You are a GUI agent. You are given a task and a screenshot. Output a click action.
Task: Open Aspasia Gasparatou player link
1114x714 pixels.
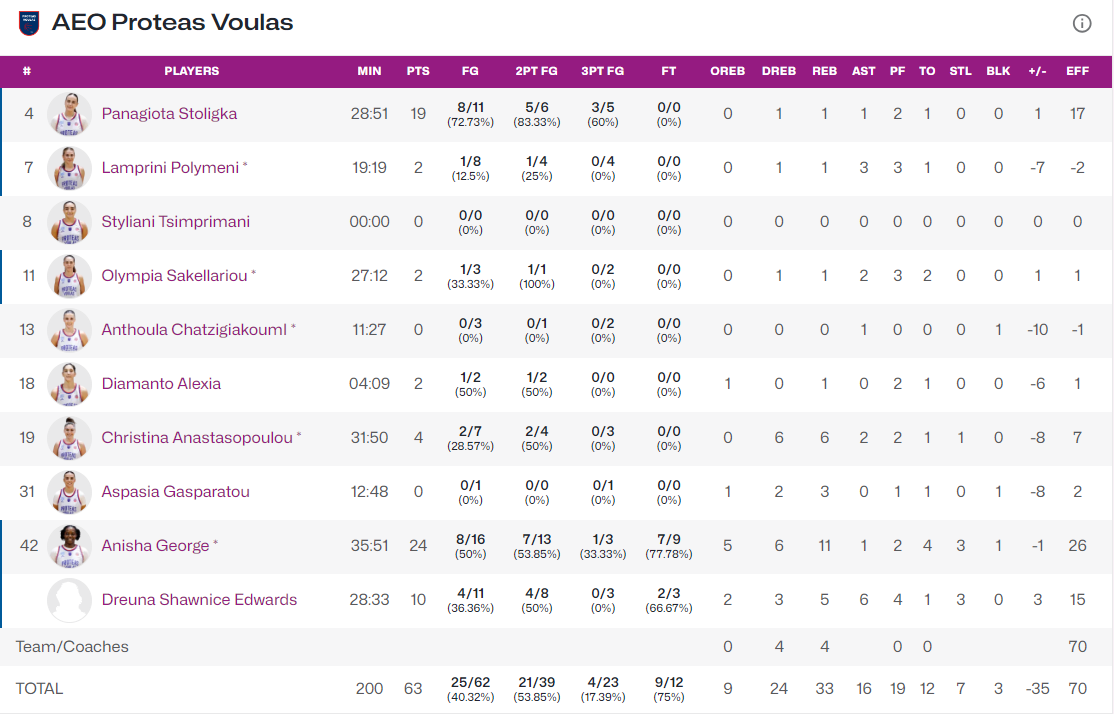tap(175, 492)
